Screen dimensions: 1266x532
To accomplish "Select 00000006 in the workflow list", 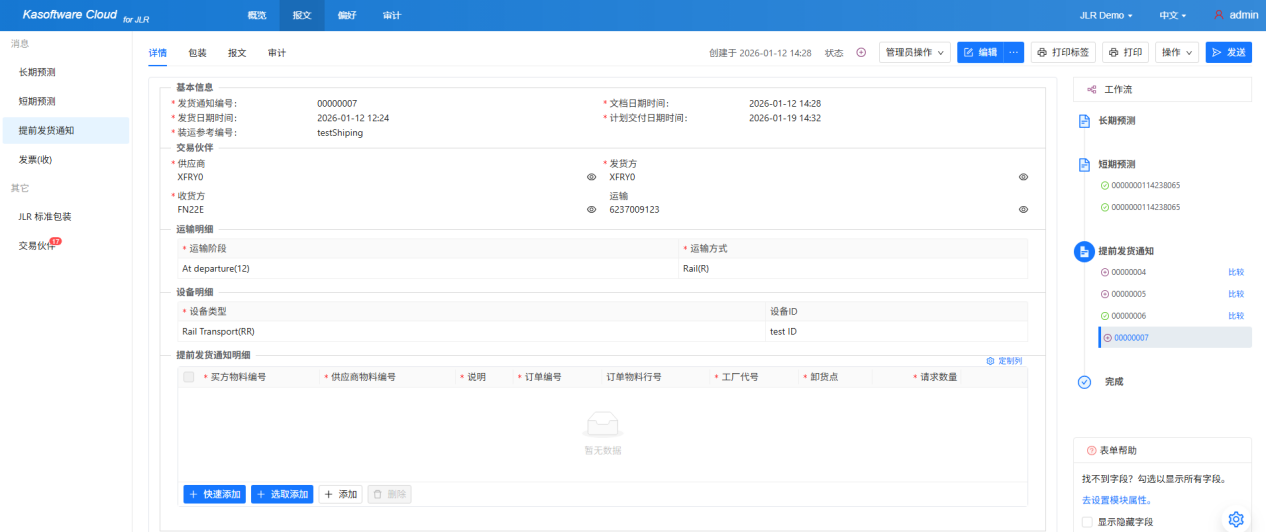I will coord(1128,316).
